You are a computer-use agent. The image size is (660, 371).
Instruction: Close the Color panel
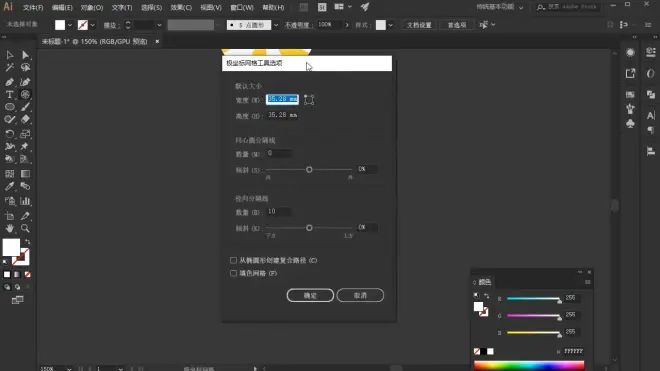pos(589,272)
